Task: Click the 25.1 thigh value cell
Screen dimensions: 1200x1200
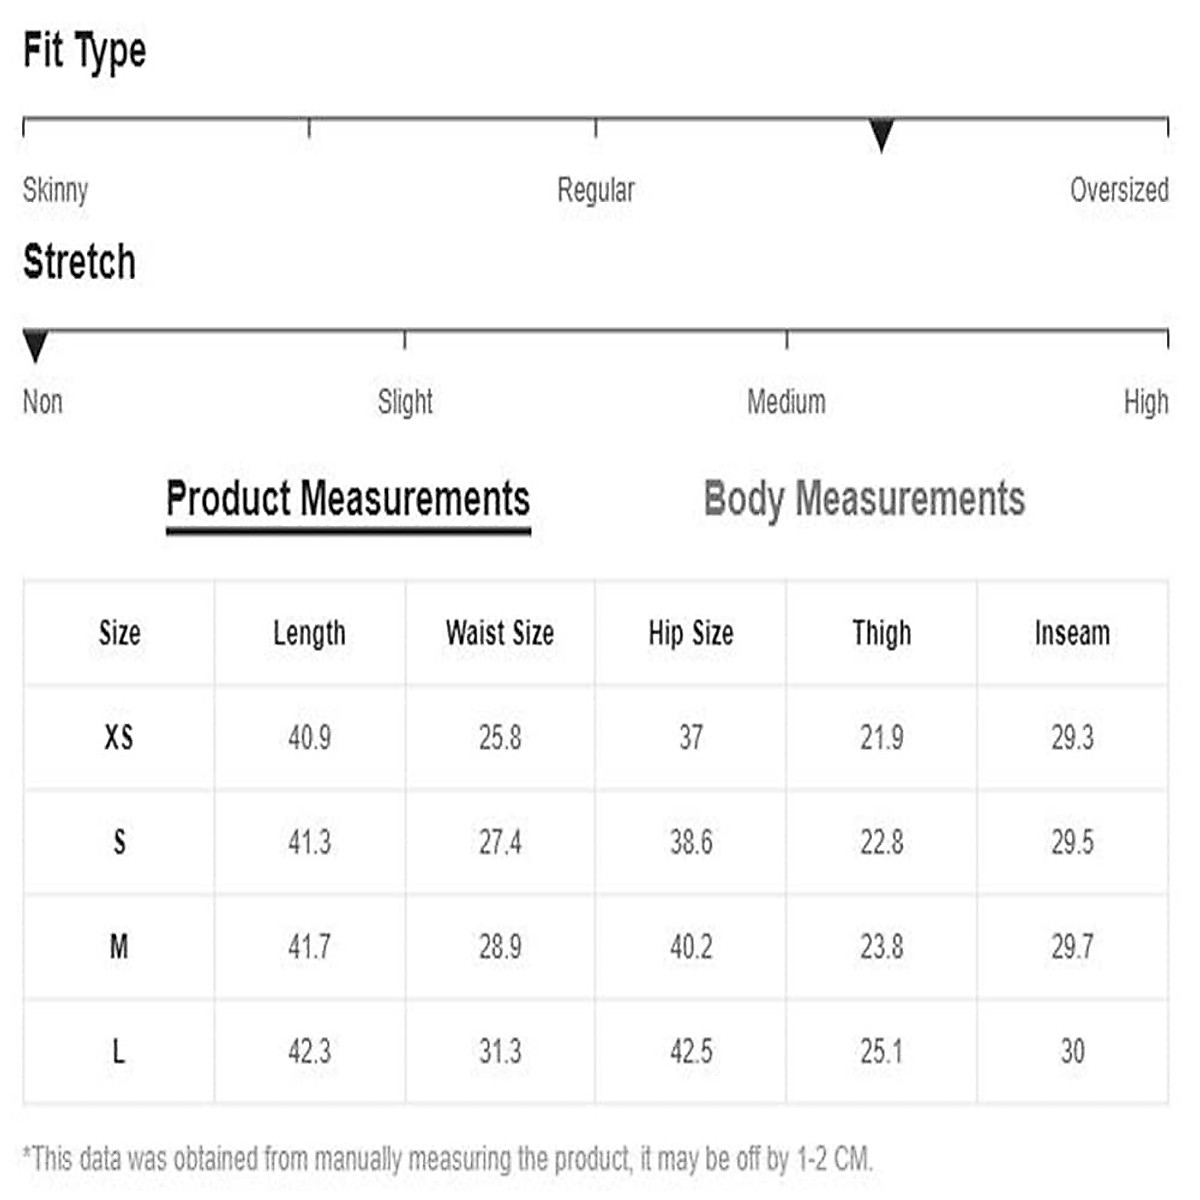Action: 881,1051
